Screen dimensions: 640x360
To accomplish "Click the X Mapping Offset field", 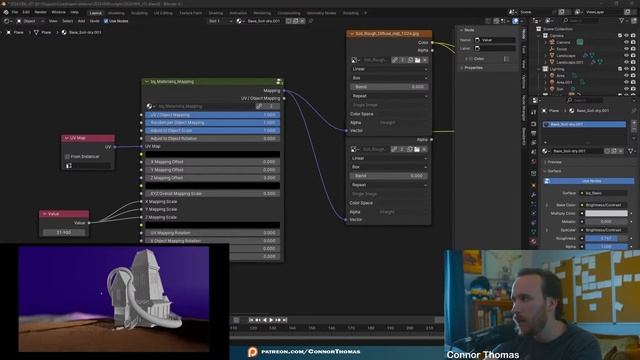I will [212, 162].
